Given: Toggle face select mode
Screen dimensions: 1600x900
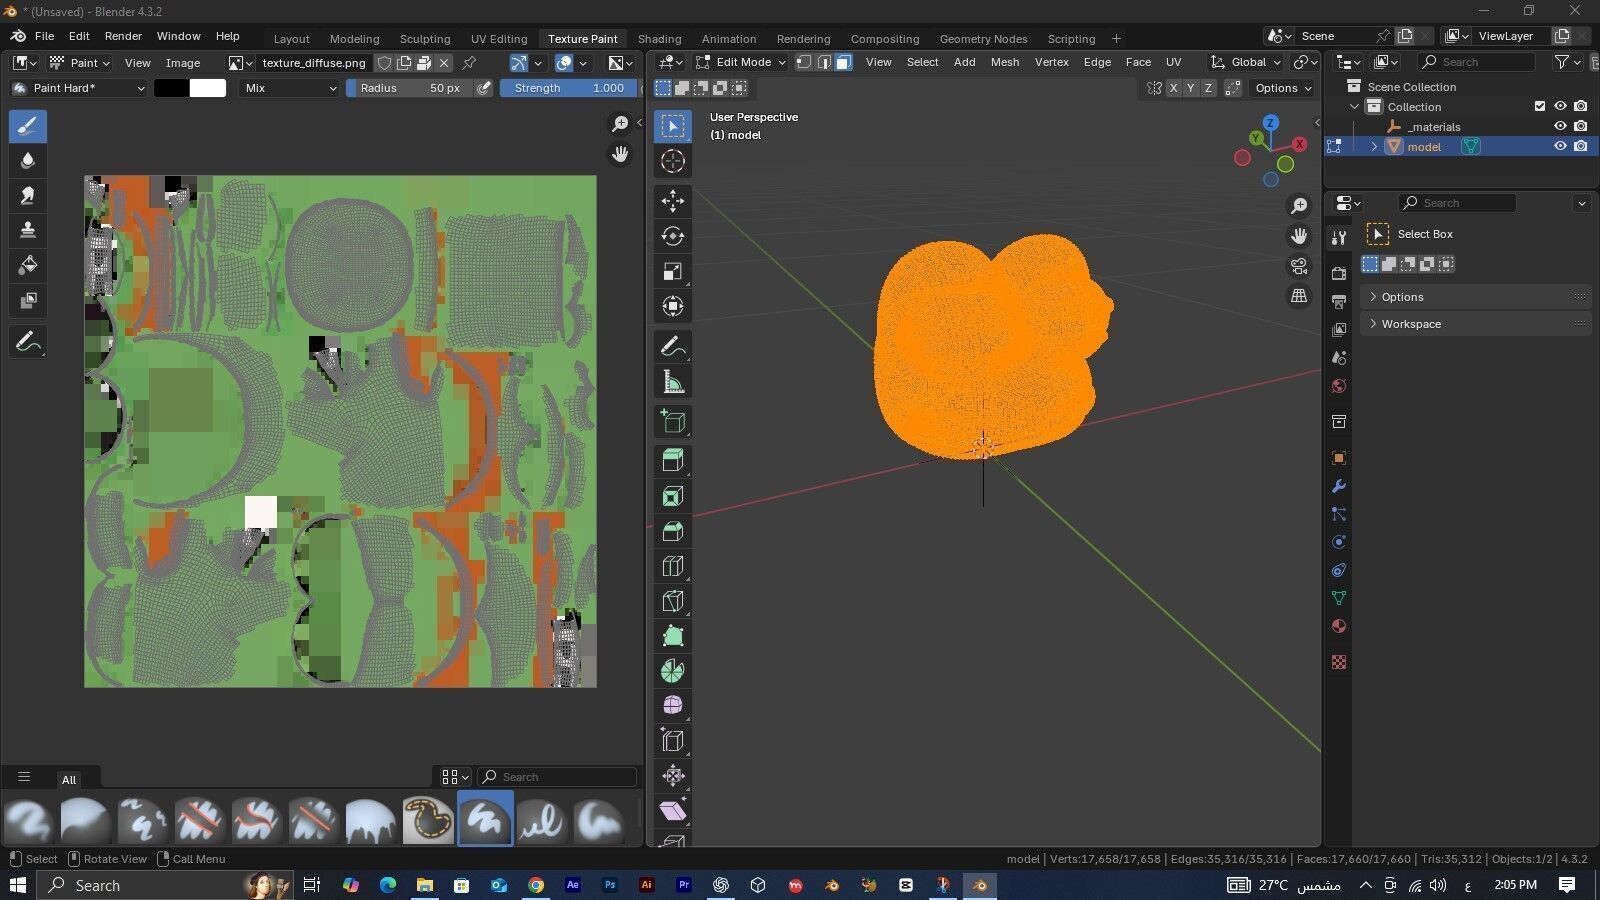Looking at the screenshot, I should [844, 62].
